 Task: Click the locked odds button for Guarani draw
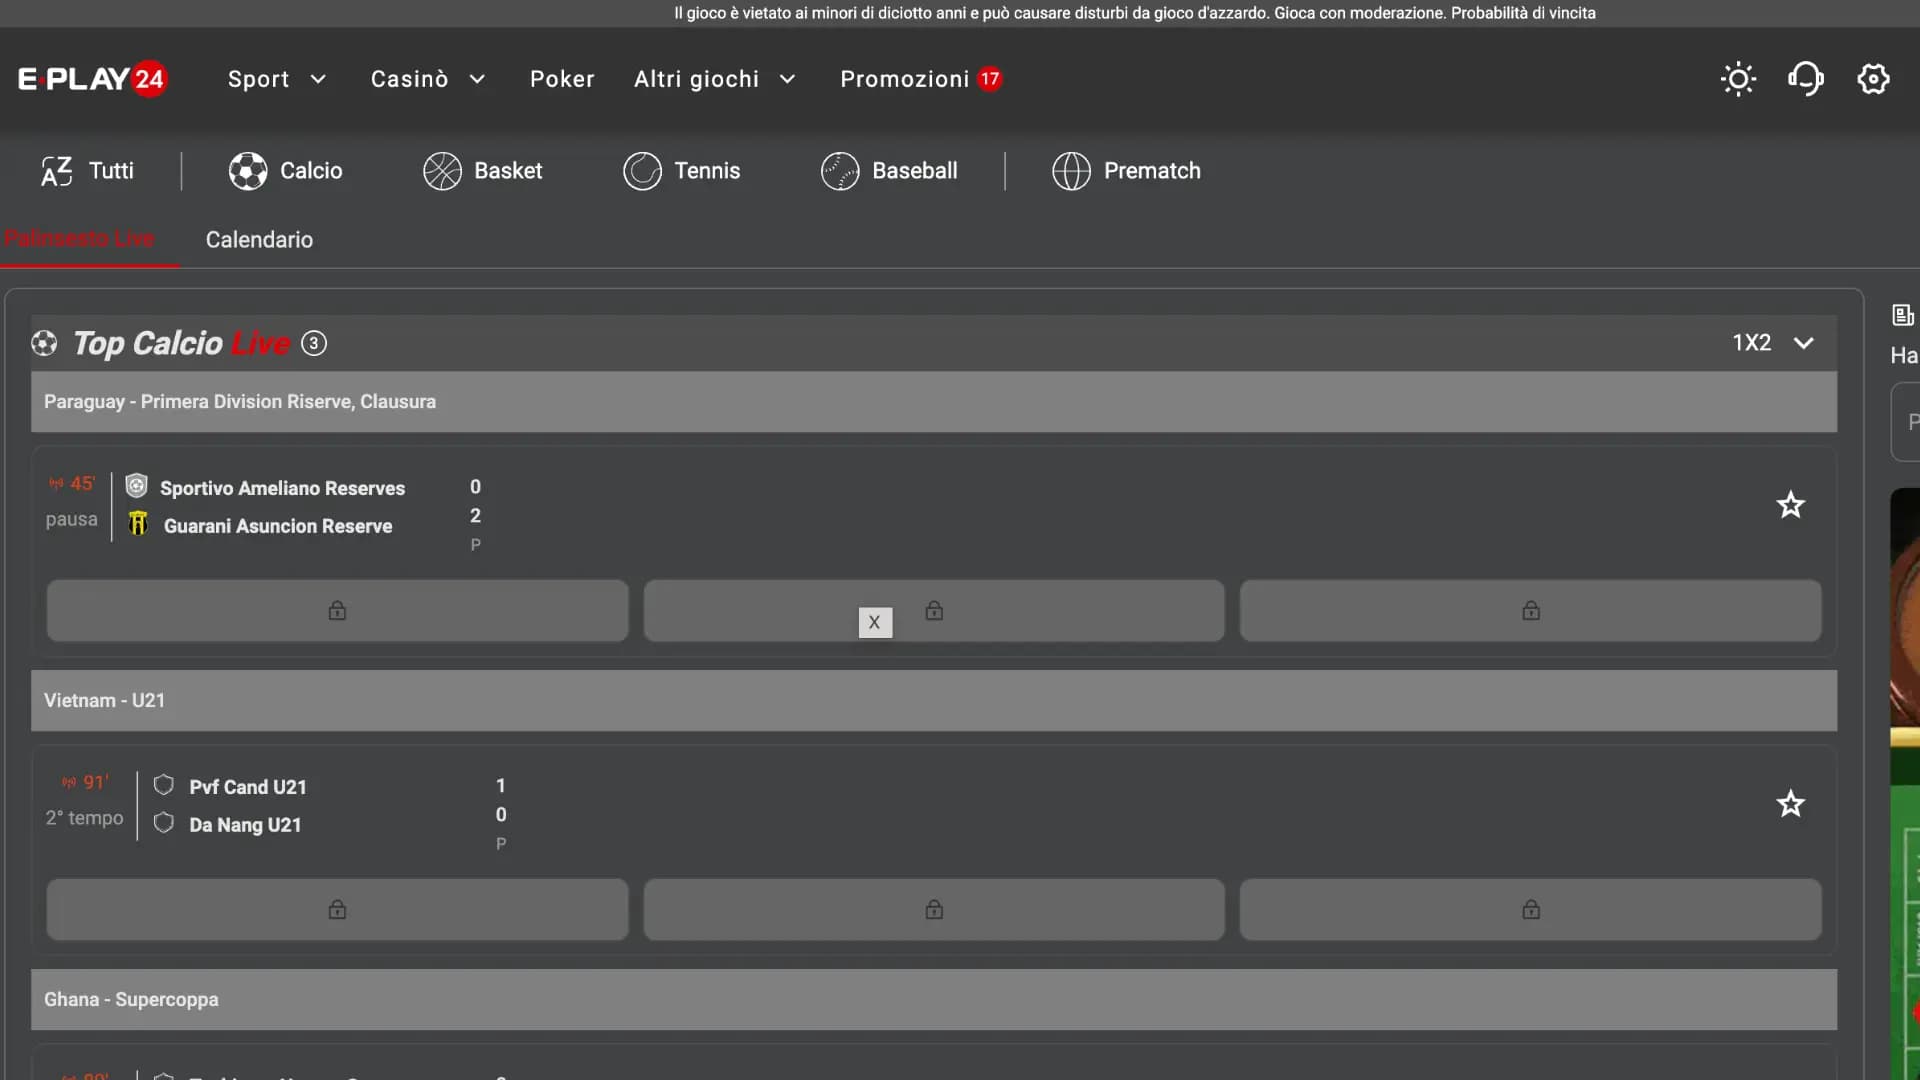934,609
